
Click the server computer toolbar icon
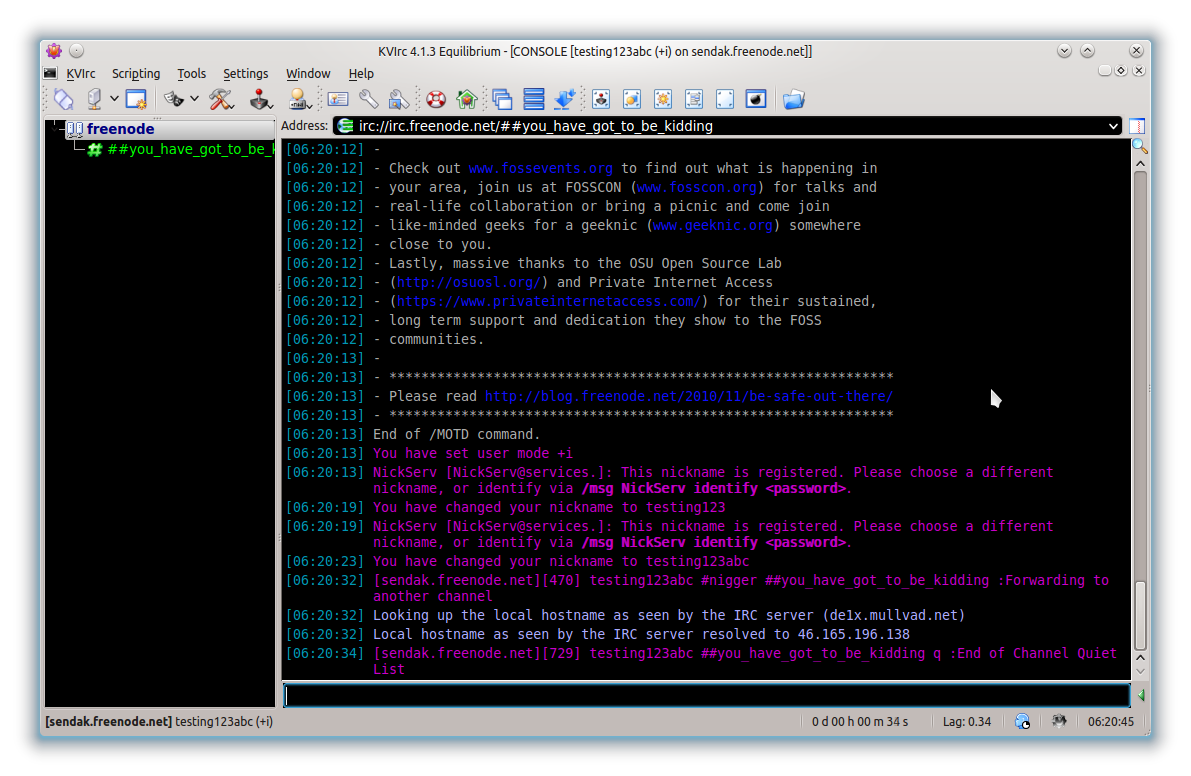(x=94, y=99)
